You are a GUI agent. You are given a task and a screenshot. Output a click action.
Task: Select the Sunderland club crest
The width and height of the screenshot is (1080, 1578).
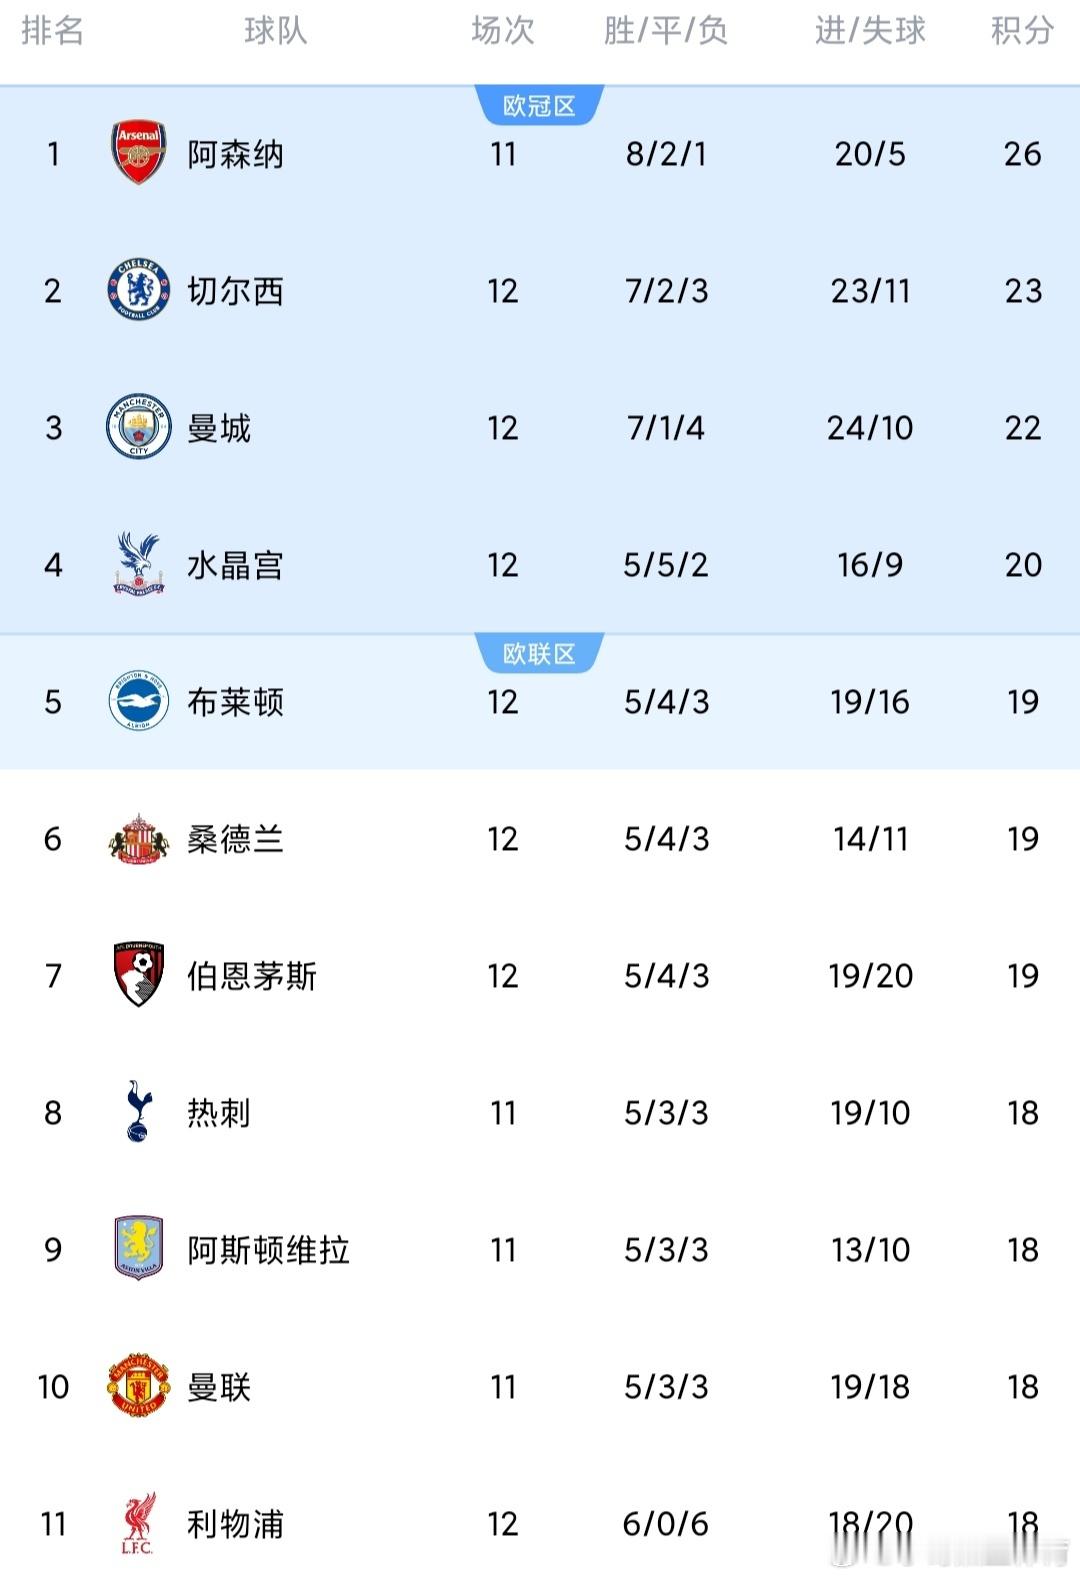pos(138,838)
